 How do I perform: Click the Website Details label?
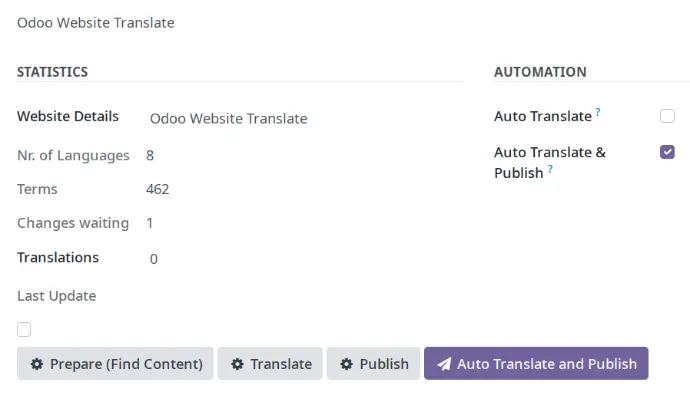coord(68,116)
